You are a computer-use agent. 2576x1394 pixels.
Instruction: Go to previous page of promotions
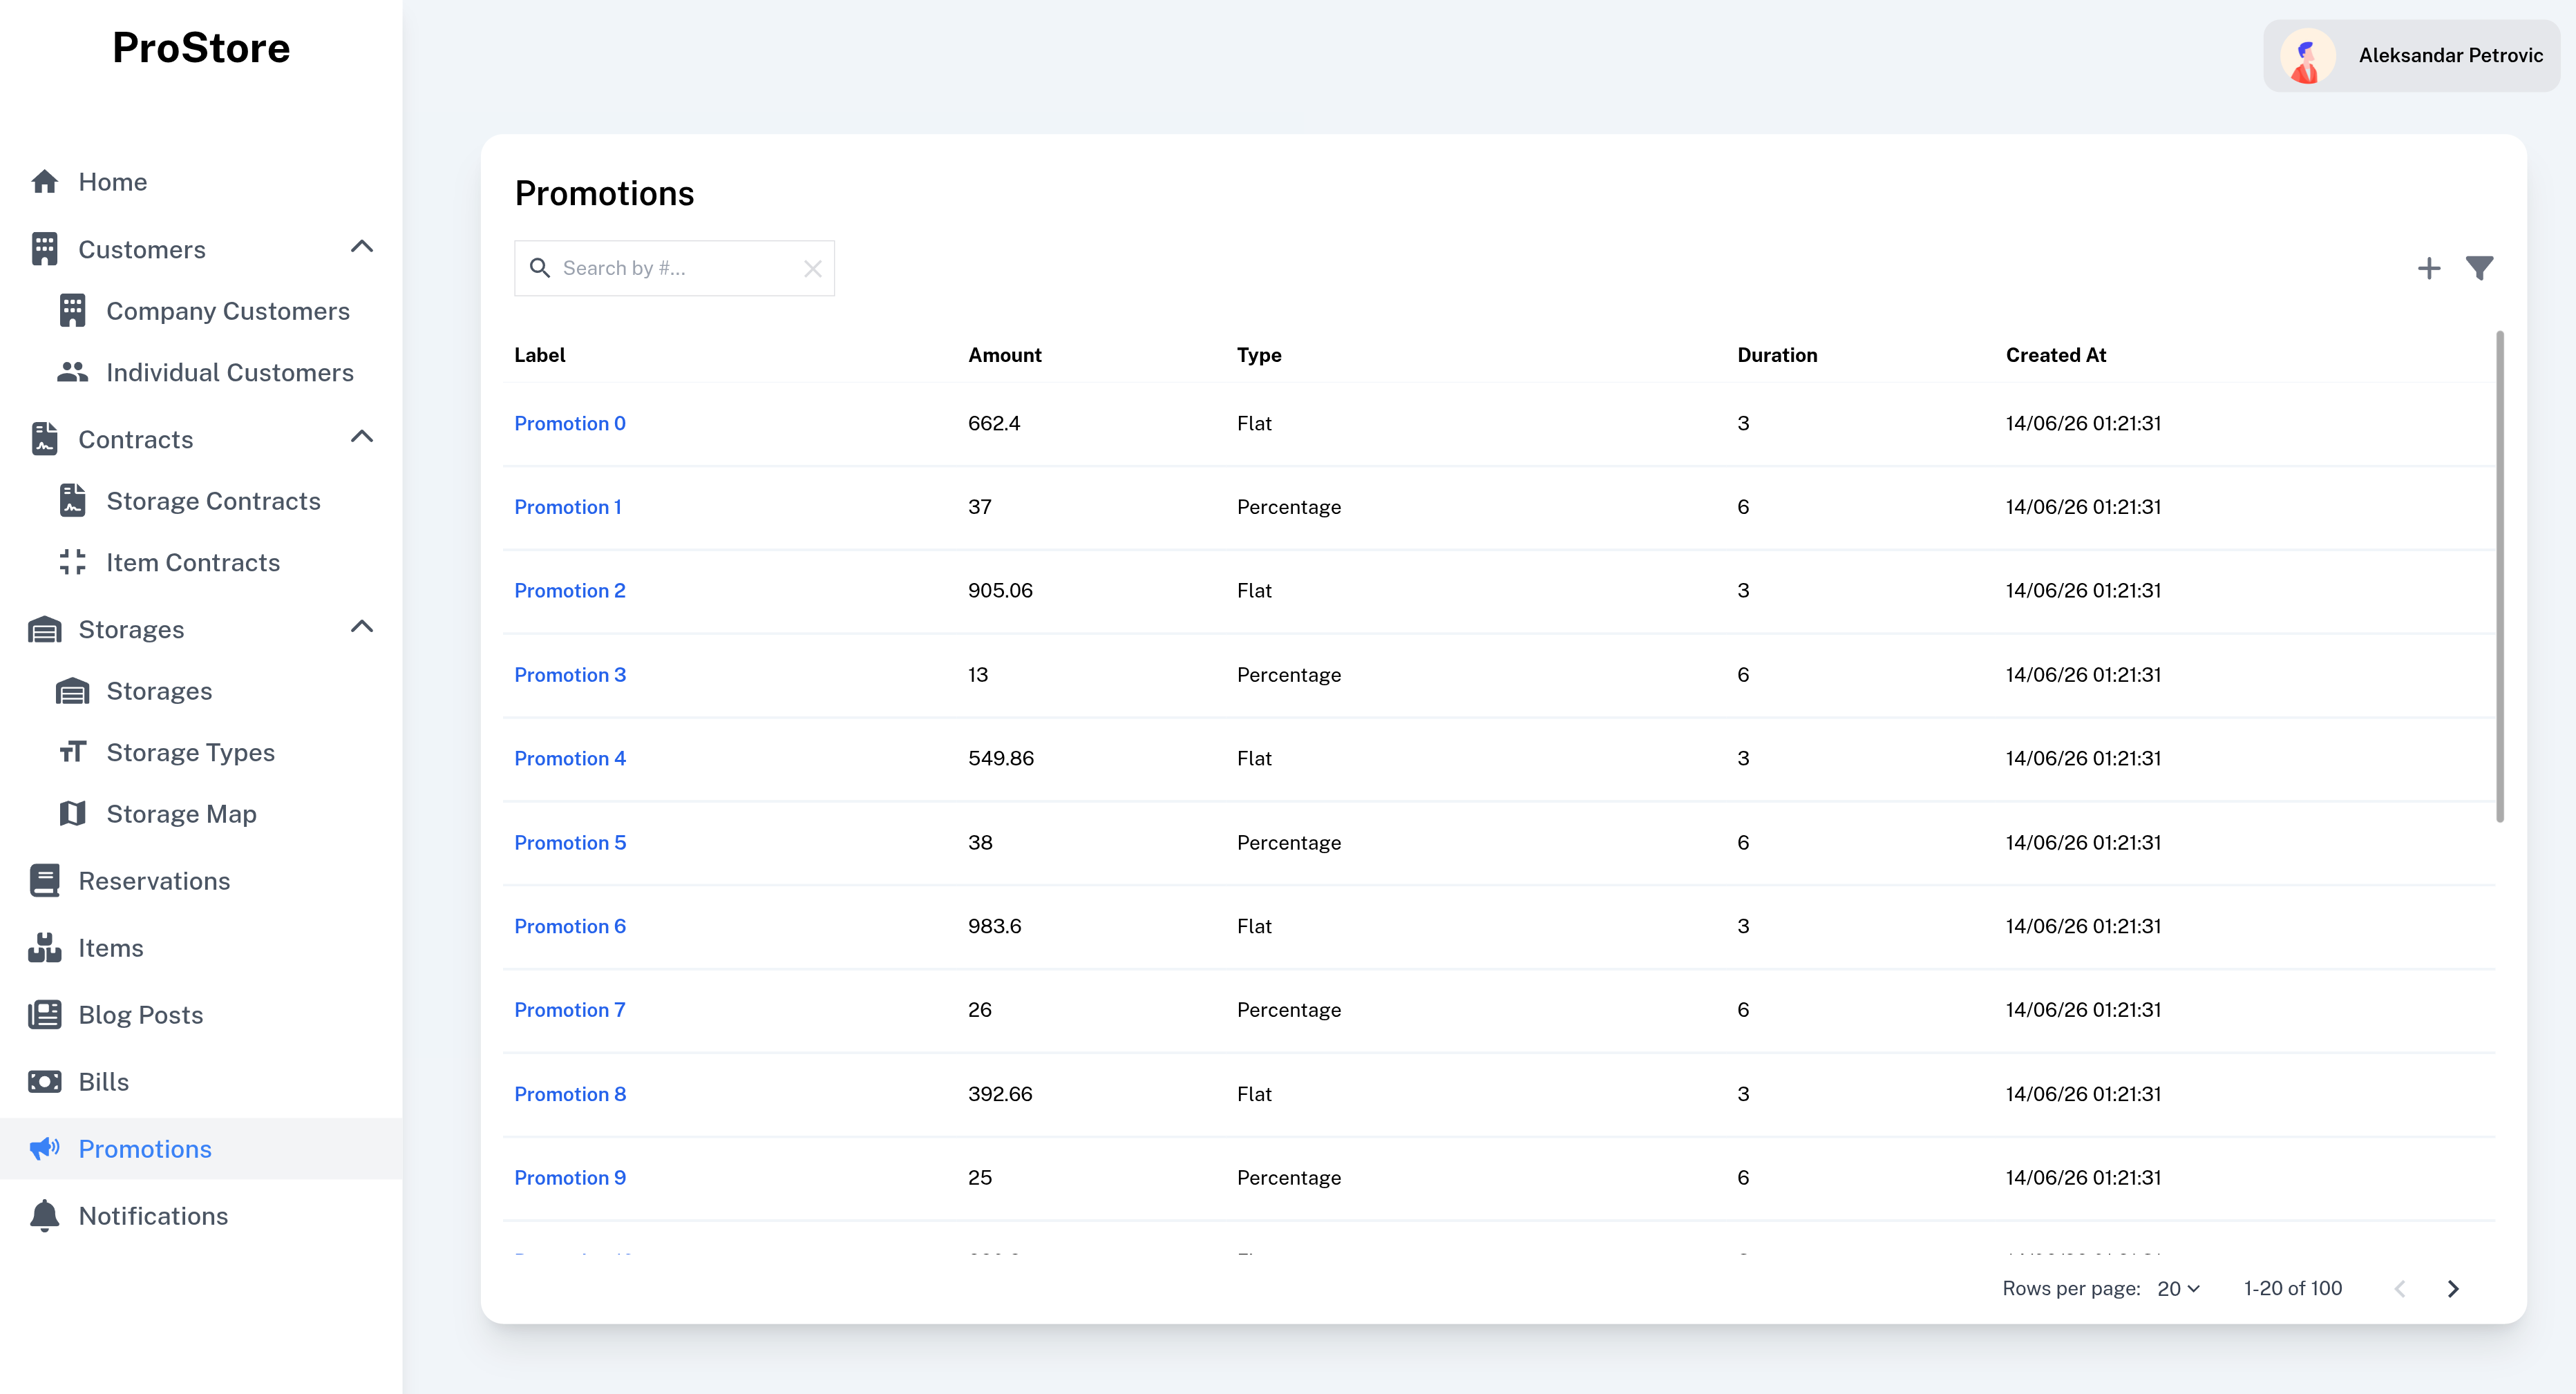pos(2400,1289)
